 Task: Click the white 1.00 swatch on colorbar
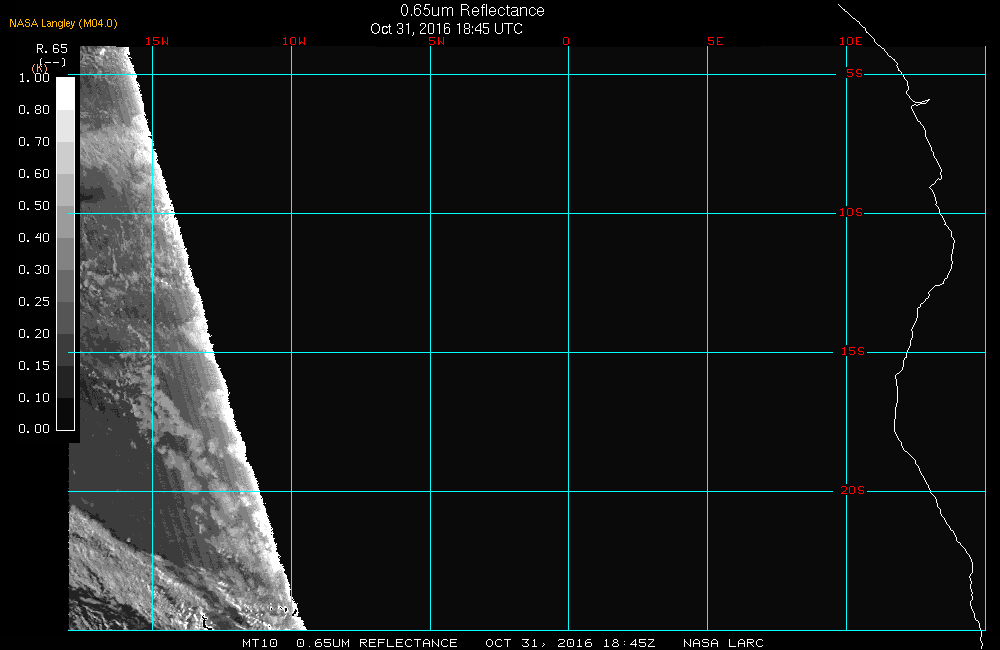64,92
